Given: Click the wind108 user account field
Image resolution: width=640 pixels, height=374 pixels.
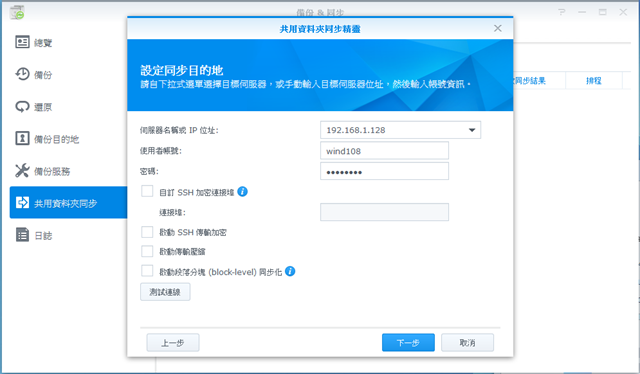Looking at the screenshot, I should [384, 151].
